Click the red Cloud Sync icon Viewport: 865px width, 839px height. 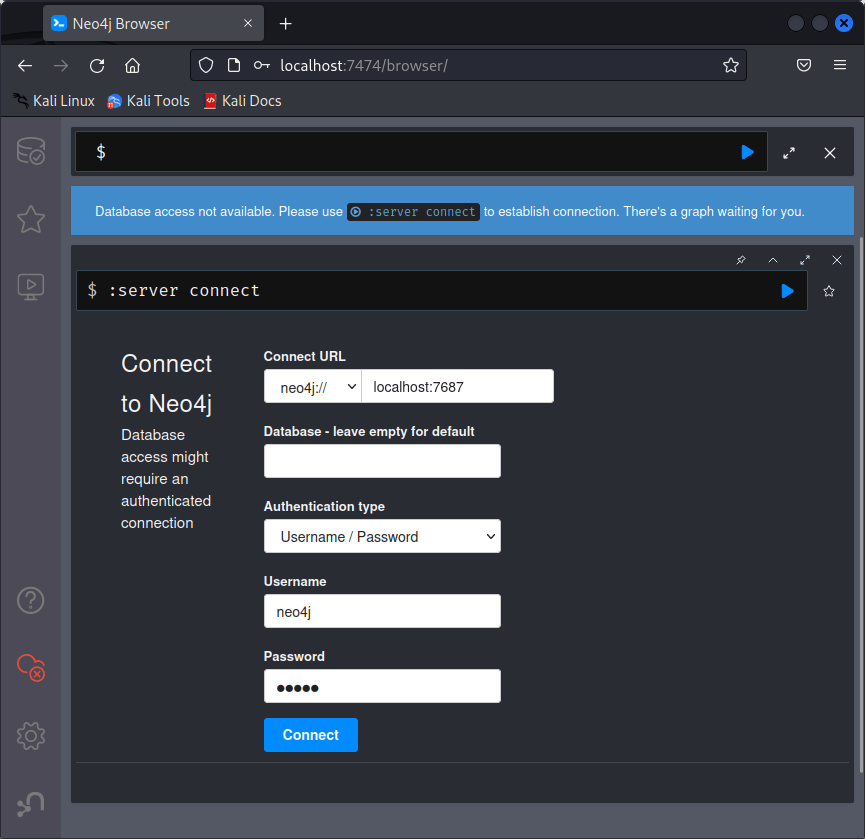(31, 667)
